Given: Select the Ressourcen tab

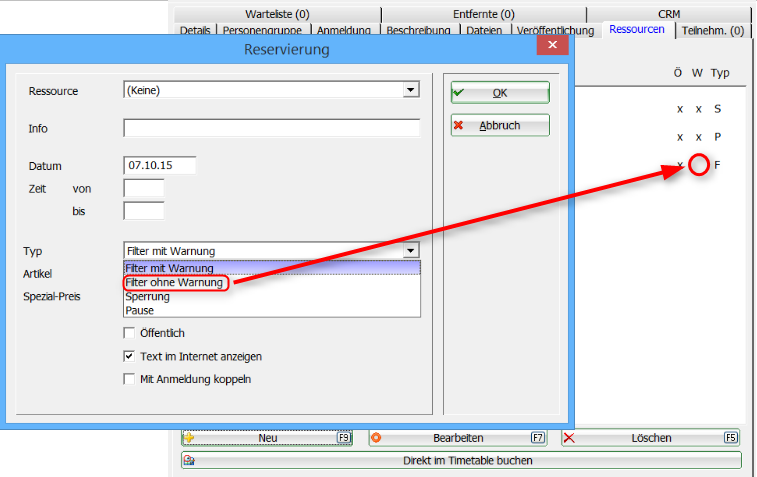Looking at the screenshot, I should point(637,29).
